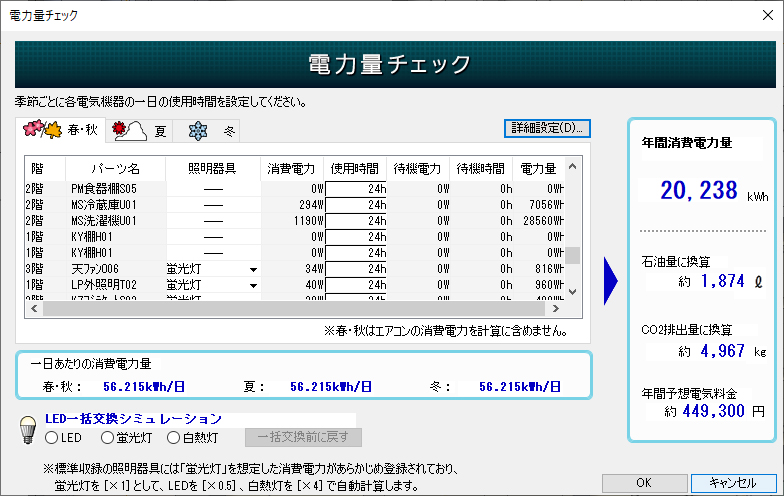
Task: Click the LED一括交換シミュレーション heading
Action: [x=134, y=418]
